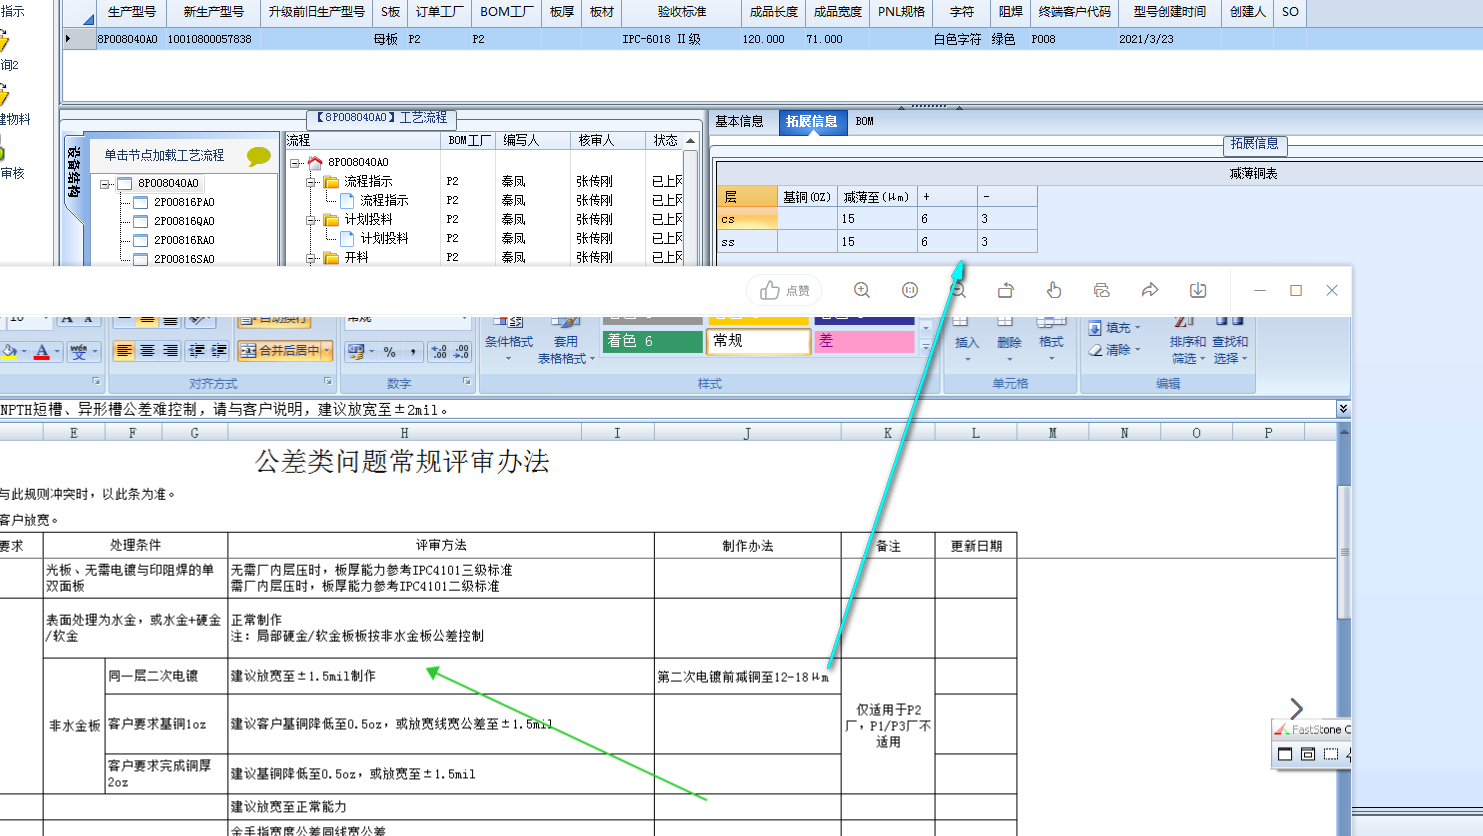Click the 生产型号 column header
The image size is (1483, 836).
tap(130, 12)
